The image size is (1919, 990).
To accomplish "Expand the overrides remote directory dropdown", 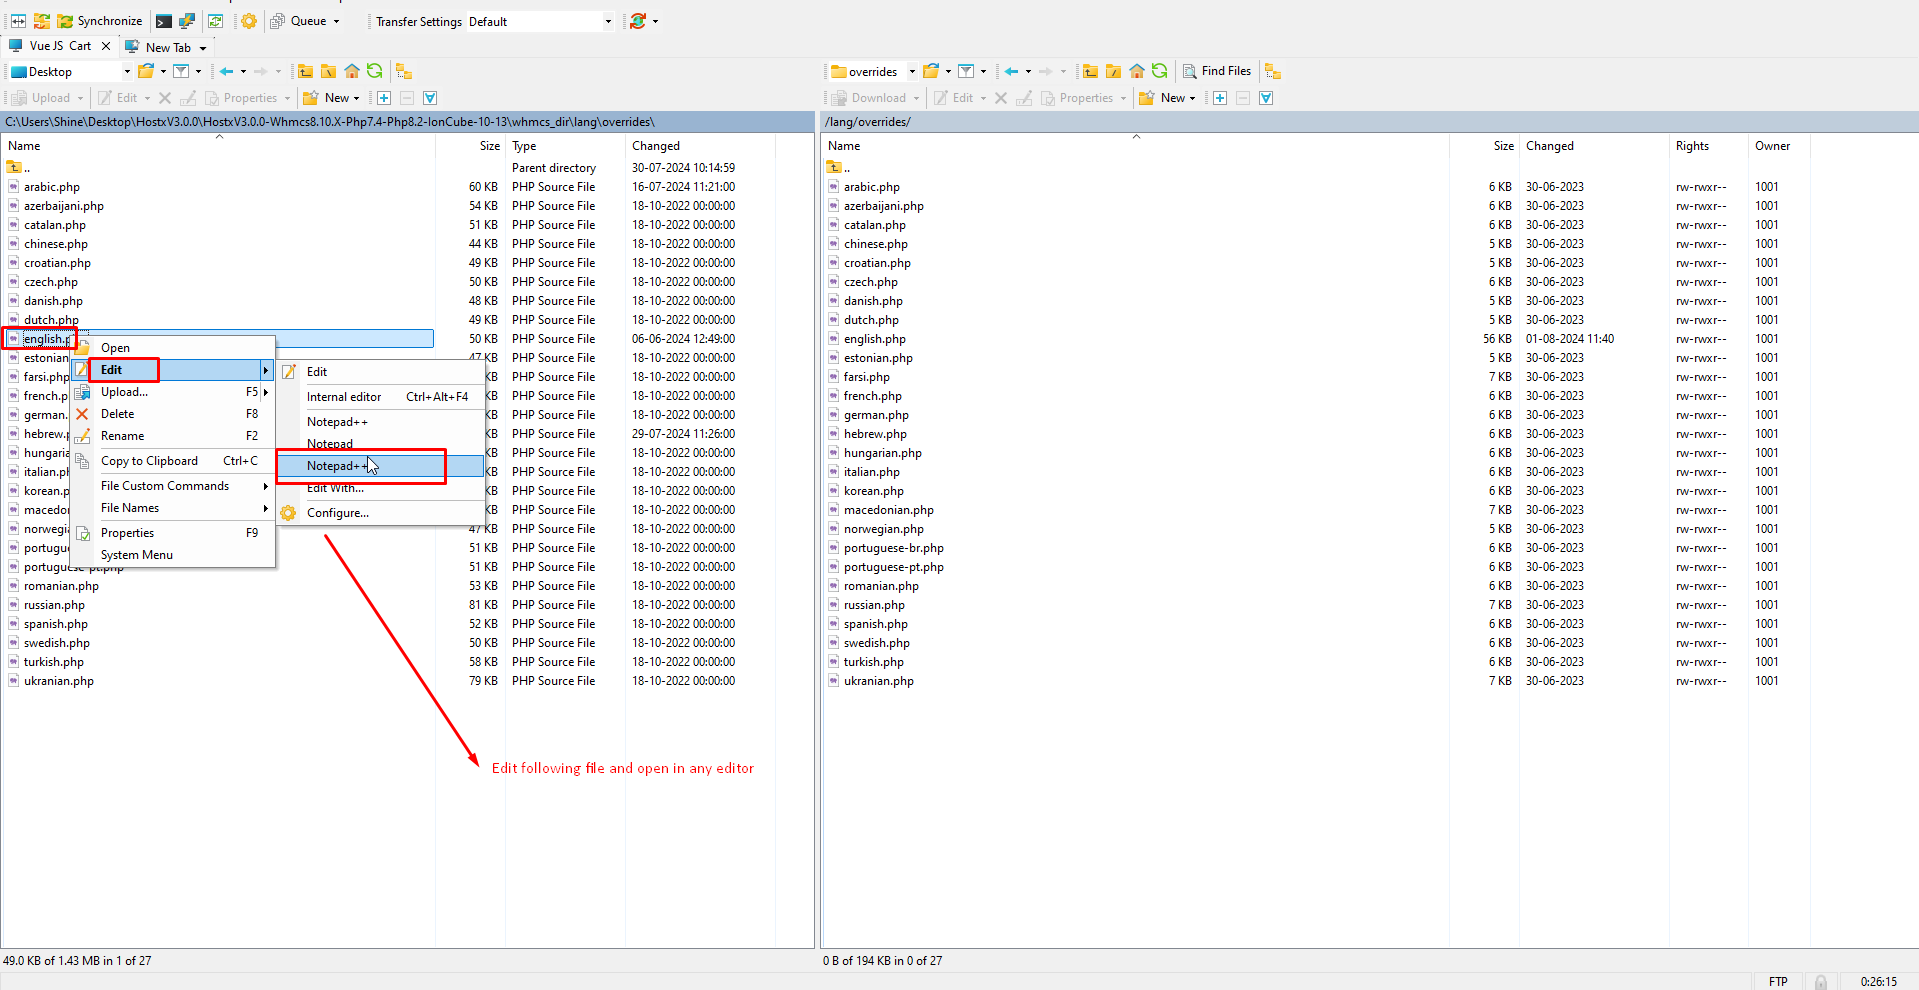I will (912, 71).
